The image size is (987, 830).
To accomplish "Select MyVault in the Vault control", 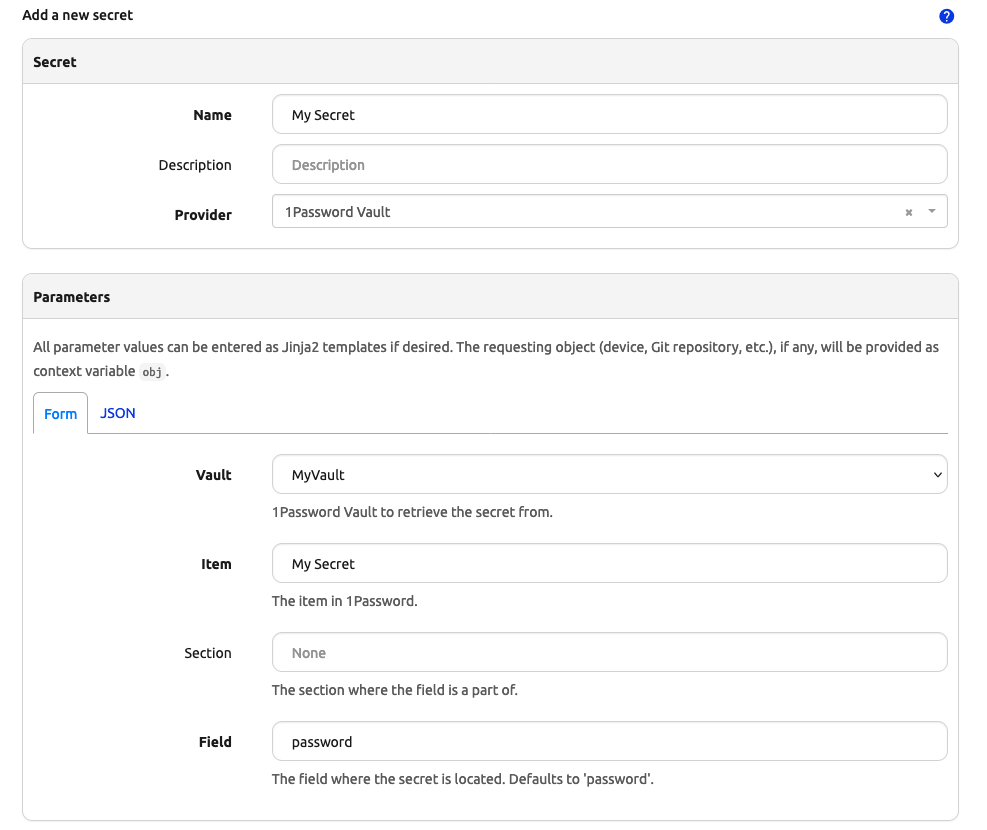I will (609, 475).
